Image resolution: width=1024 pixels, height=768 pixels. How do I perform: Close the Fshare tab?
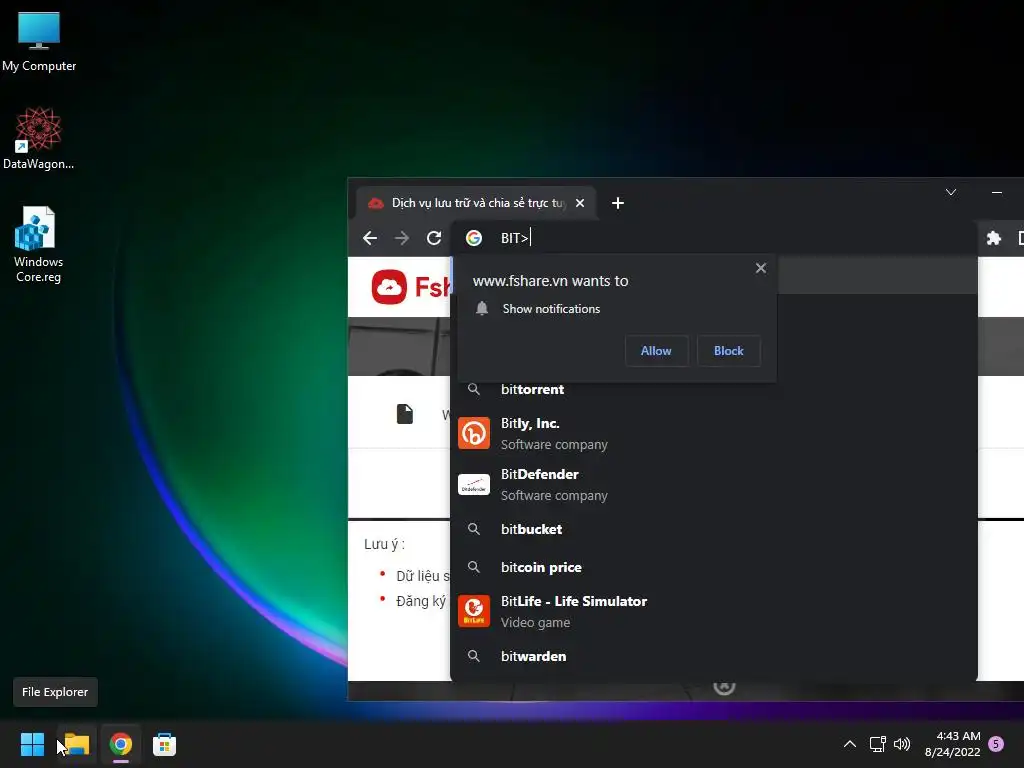click(x=580, y=203)
